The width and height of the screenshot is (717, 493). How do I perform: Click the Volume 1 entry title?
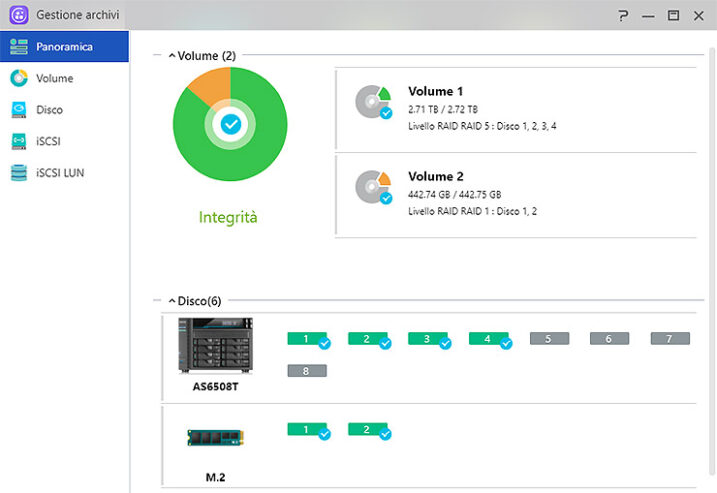(x=436, y=91)
